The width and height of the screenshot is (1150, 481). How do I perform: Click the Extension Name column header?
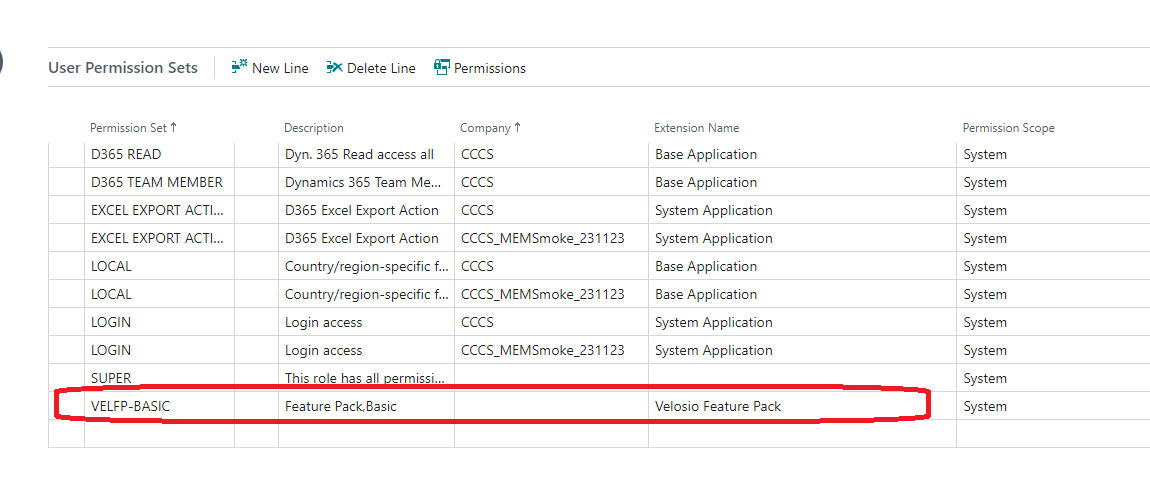coord(697,128)
